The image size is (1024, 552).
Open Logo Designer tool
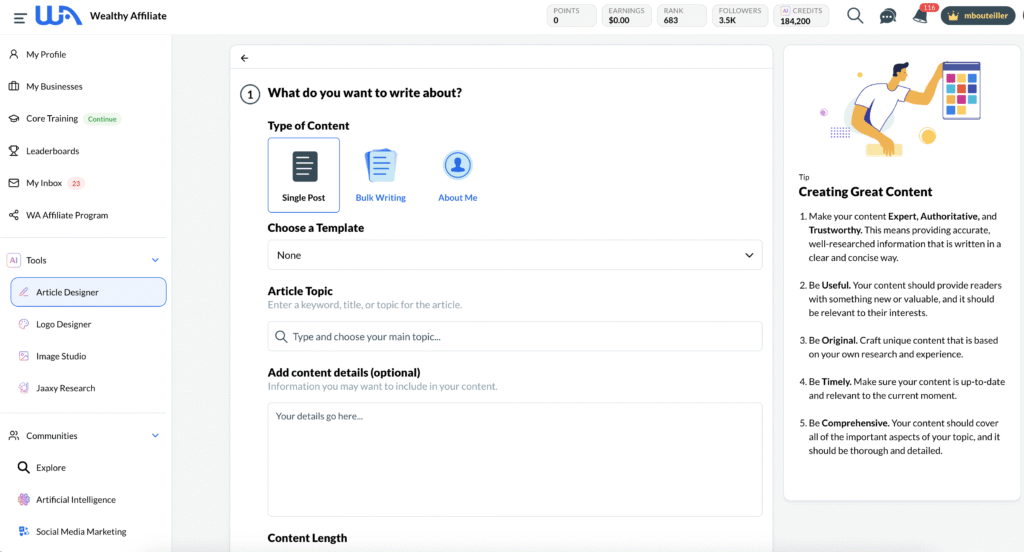63,324
